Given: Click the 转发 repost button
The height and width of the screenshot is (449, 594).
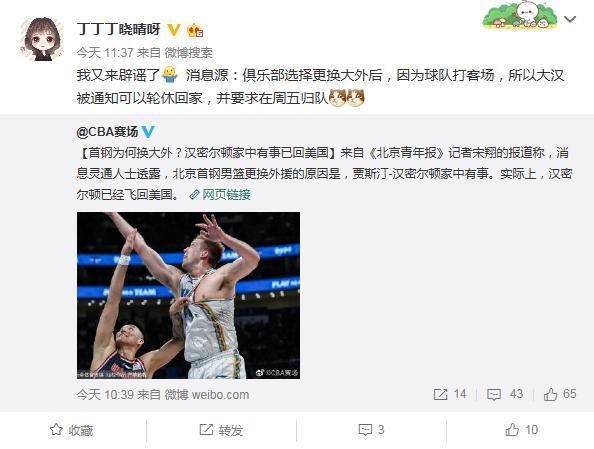Looking at the screenshot, I should (221, 430).
